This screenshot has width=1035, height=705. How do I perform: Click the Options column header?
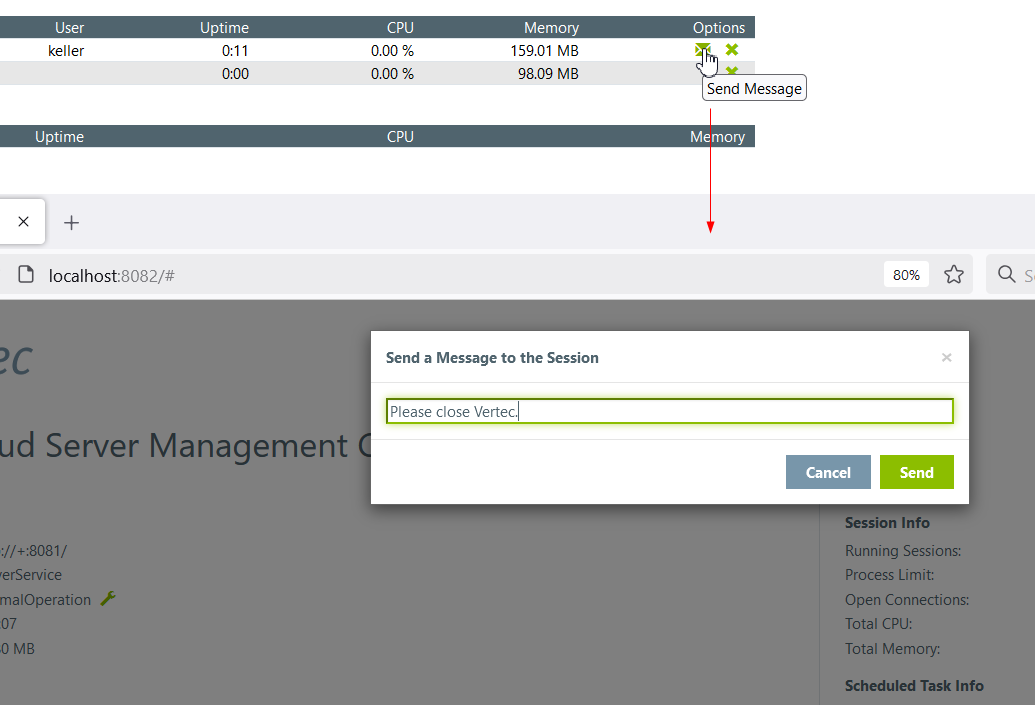tap(718, 28)
